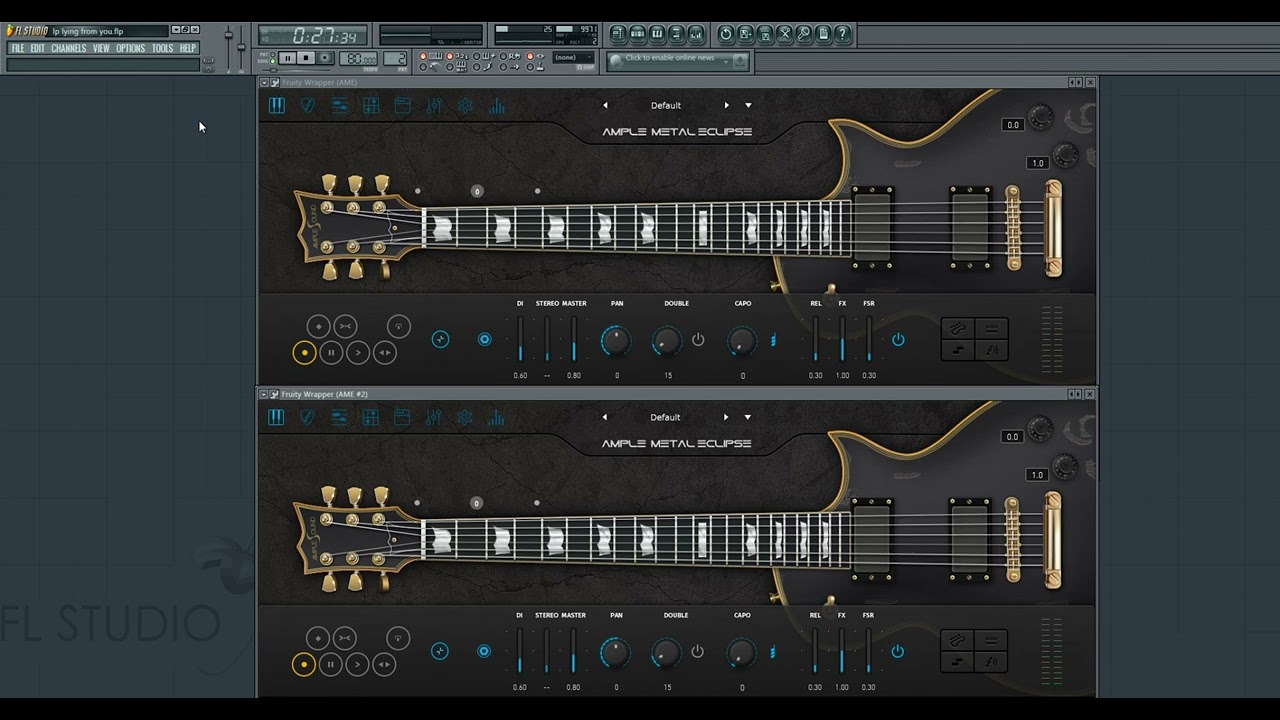
Task: Open the VIEW menu
Action: pos(101,48)
